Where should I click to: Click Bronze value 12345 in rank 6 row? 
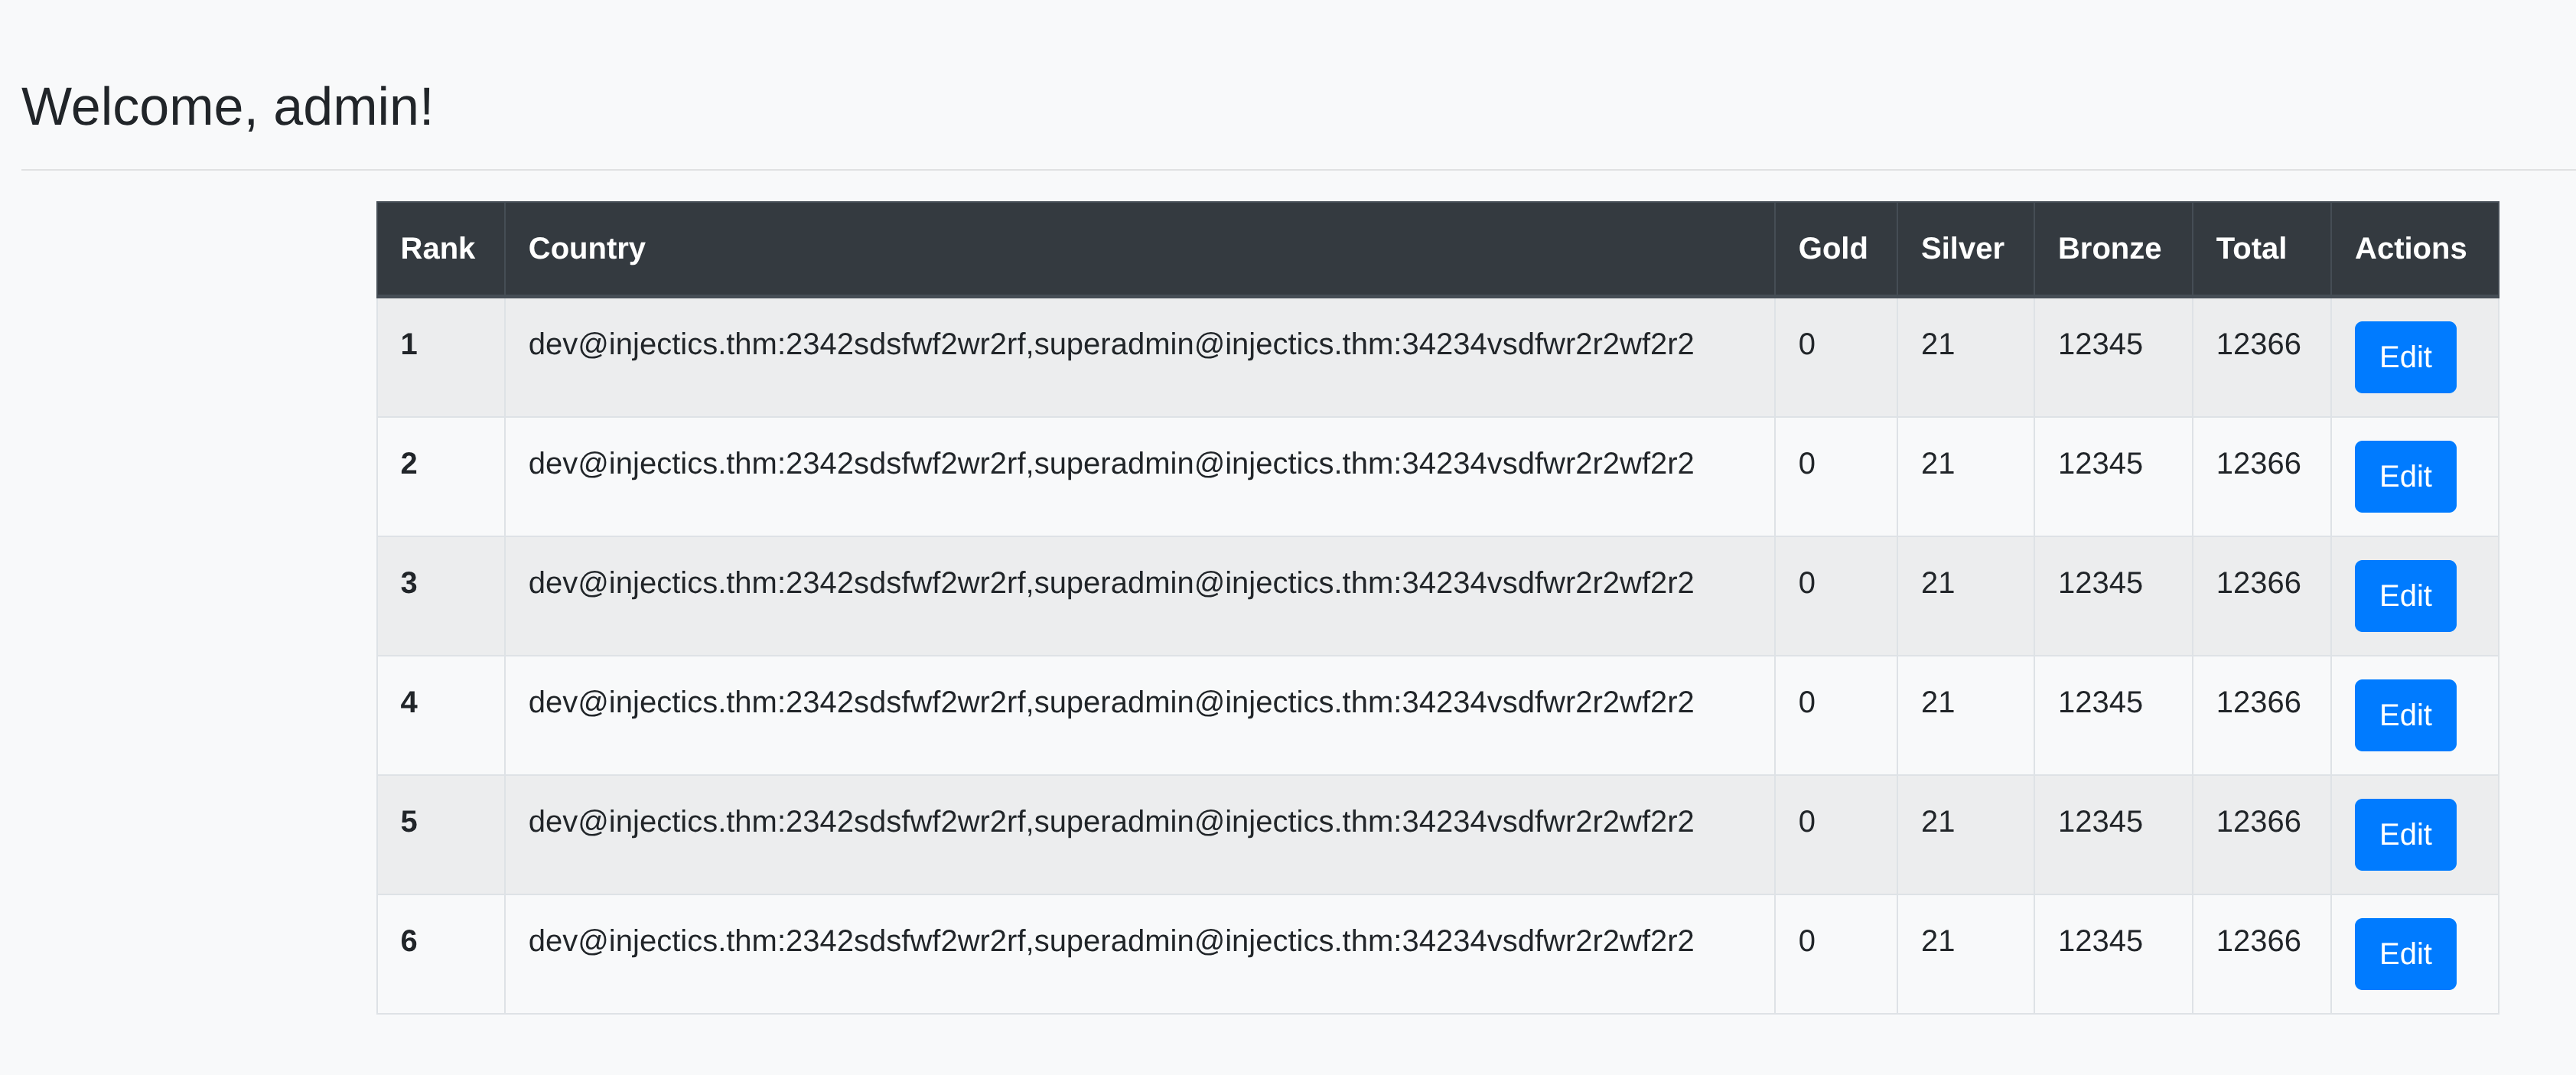click(x=2099, y=941)
